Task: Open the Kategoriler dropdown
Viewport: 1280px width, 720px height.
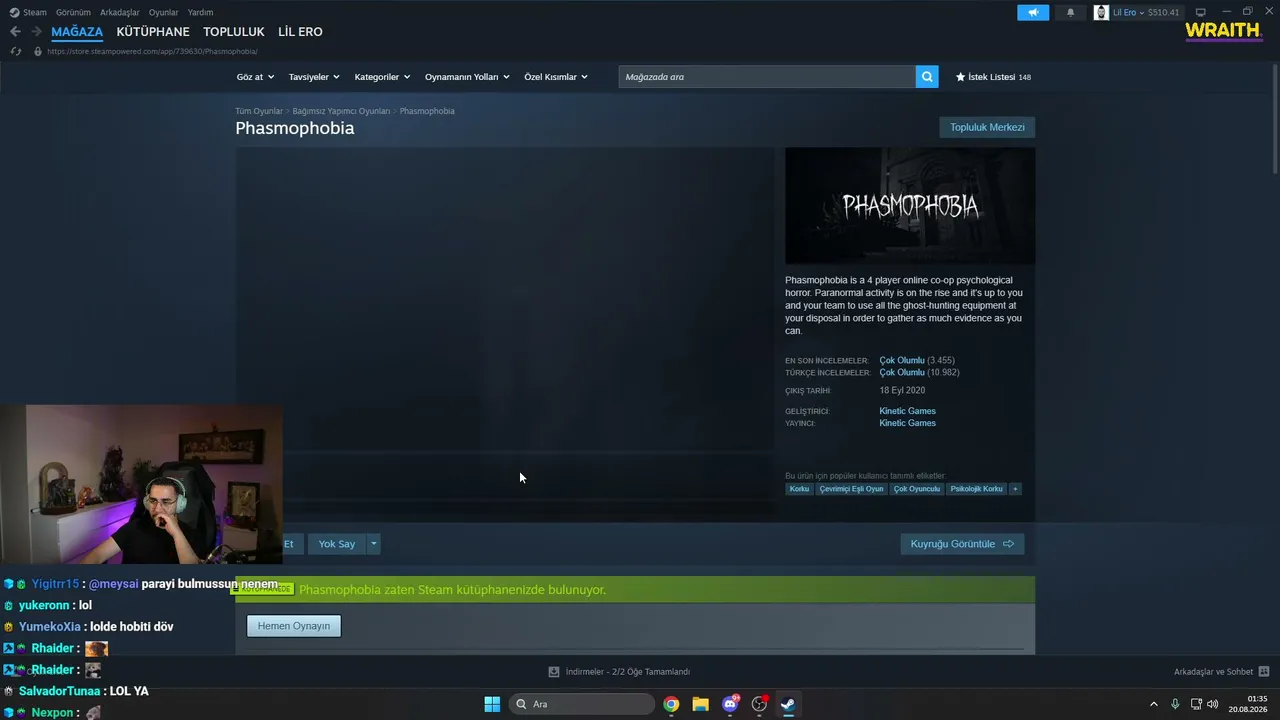Action: coord(382,77)
